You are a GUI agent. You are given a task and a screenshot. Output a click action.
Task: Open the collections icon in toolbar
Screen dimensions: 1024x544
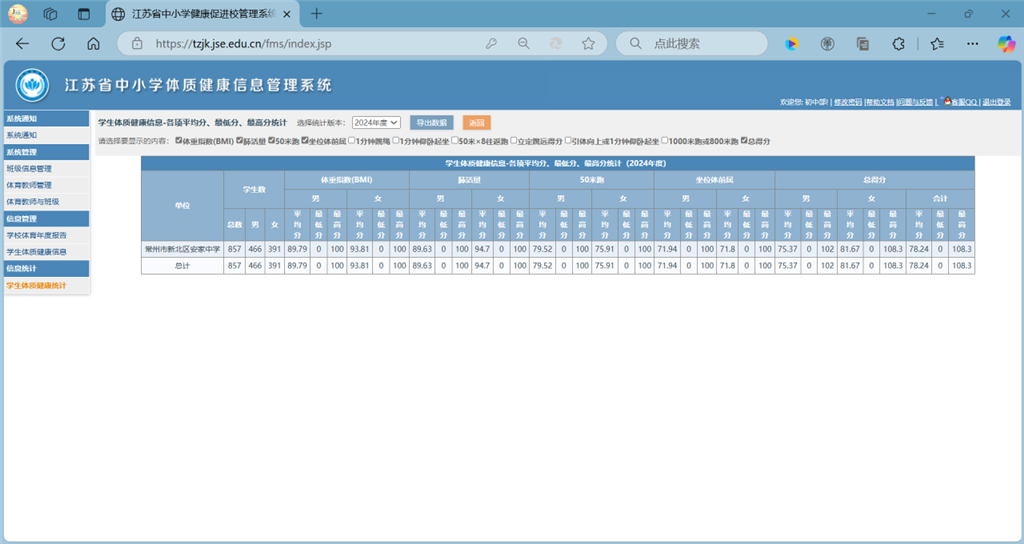coord(863,44)
